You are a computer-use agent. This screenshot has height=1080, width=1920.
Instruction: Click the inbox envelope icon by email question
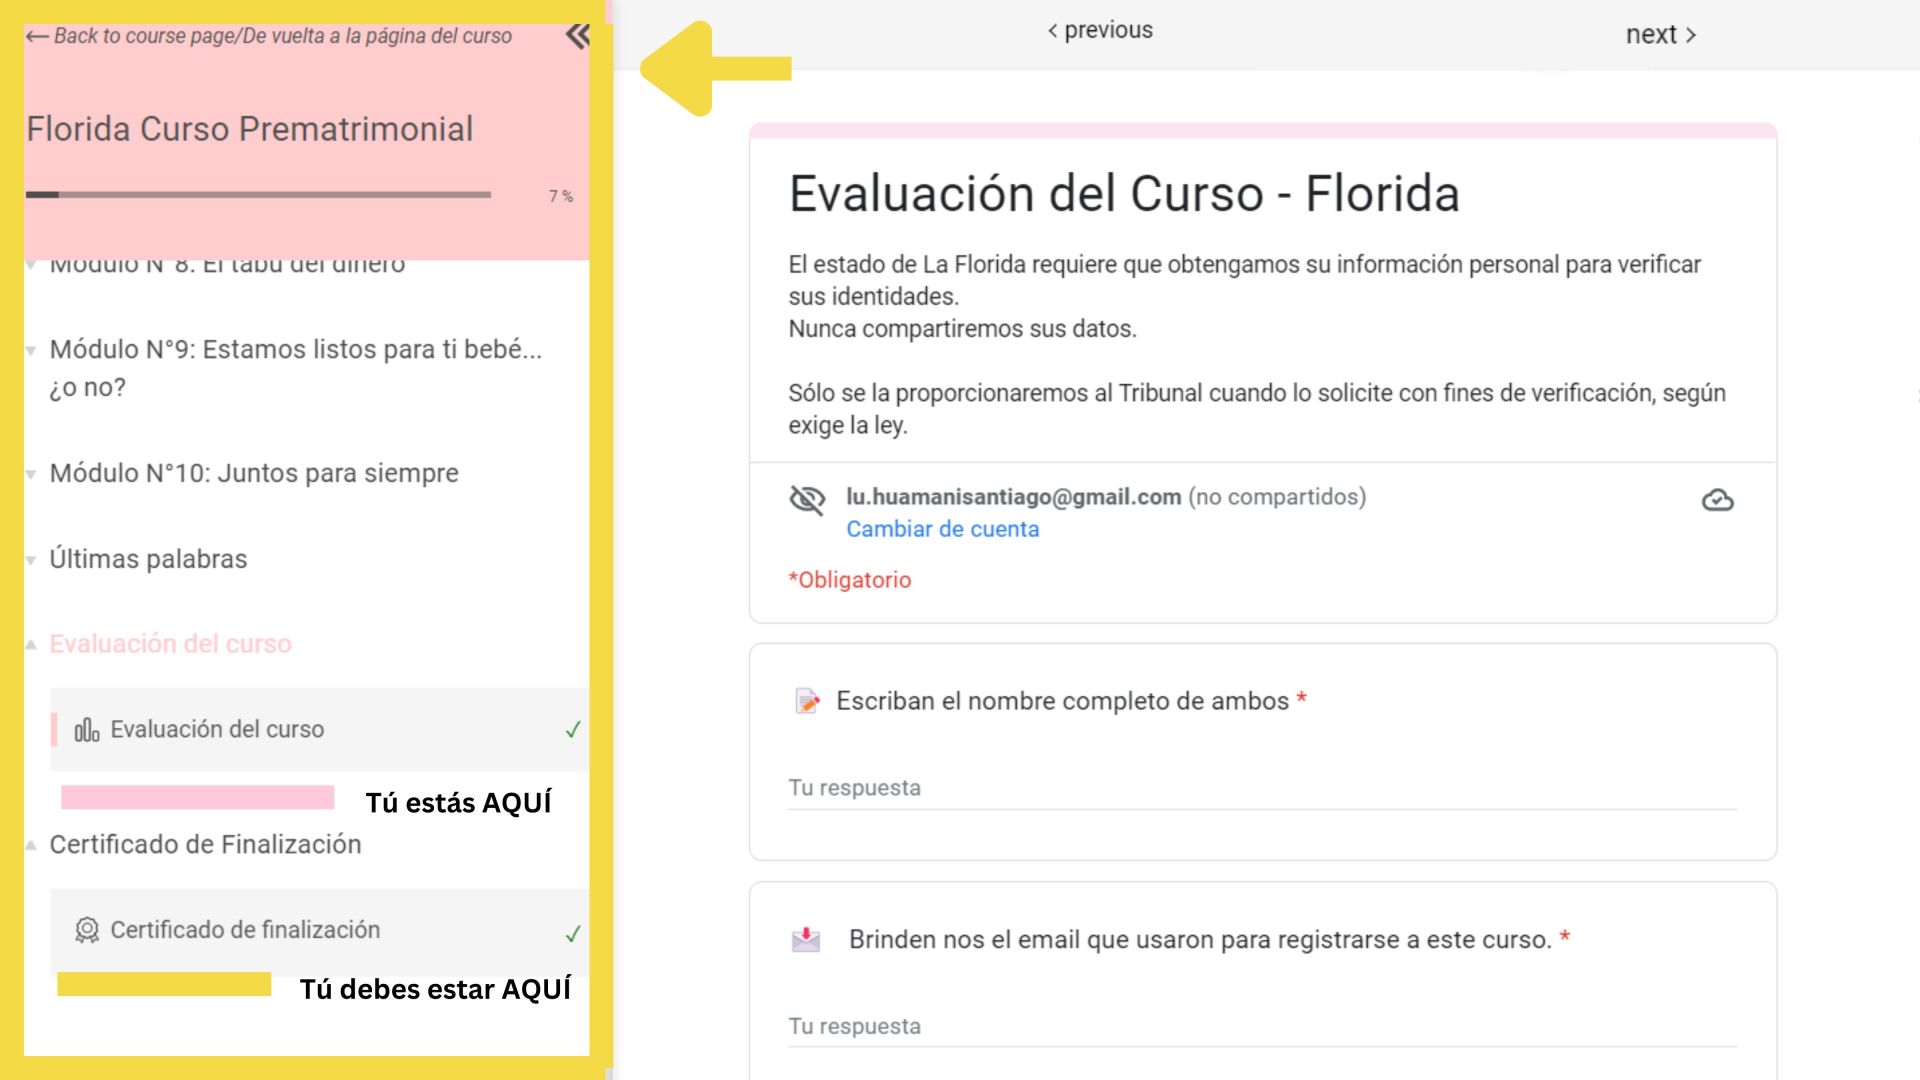[806, 939]
